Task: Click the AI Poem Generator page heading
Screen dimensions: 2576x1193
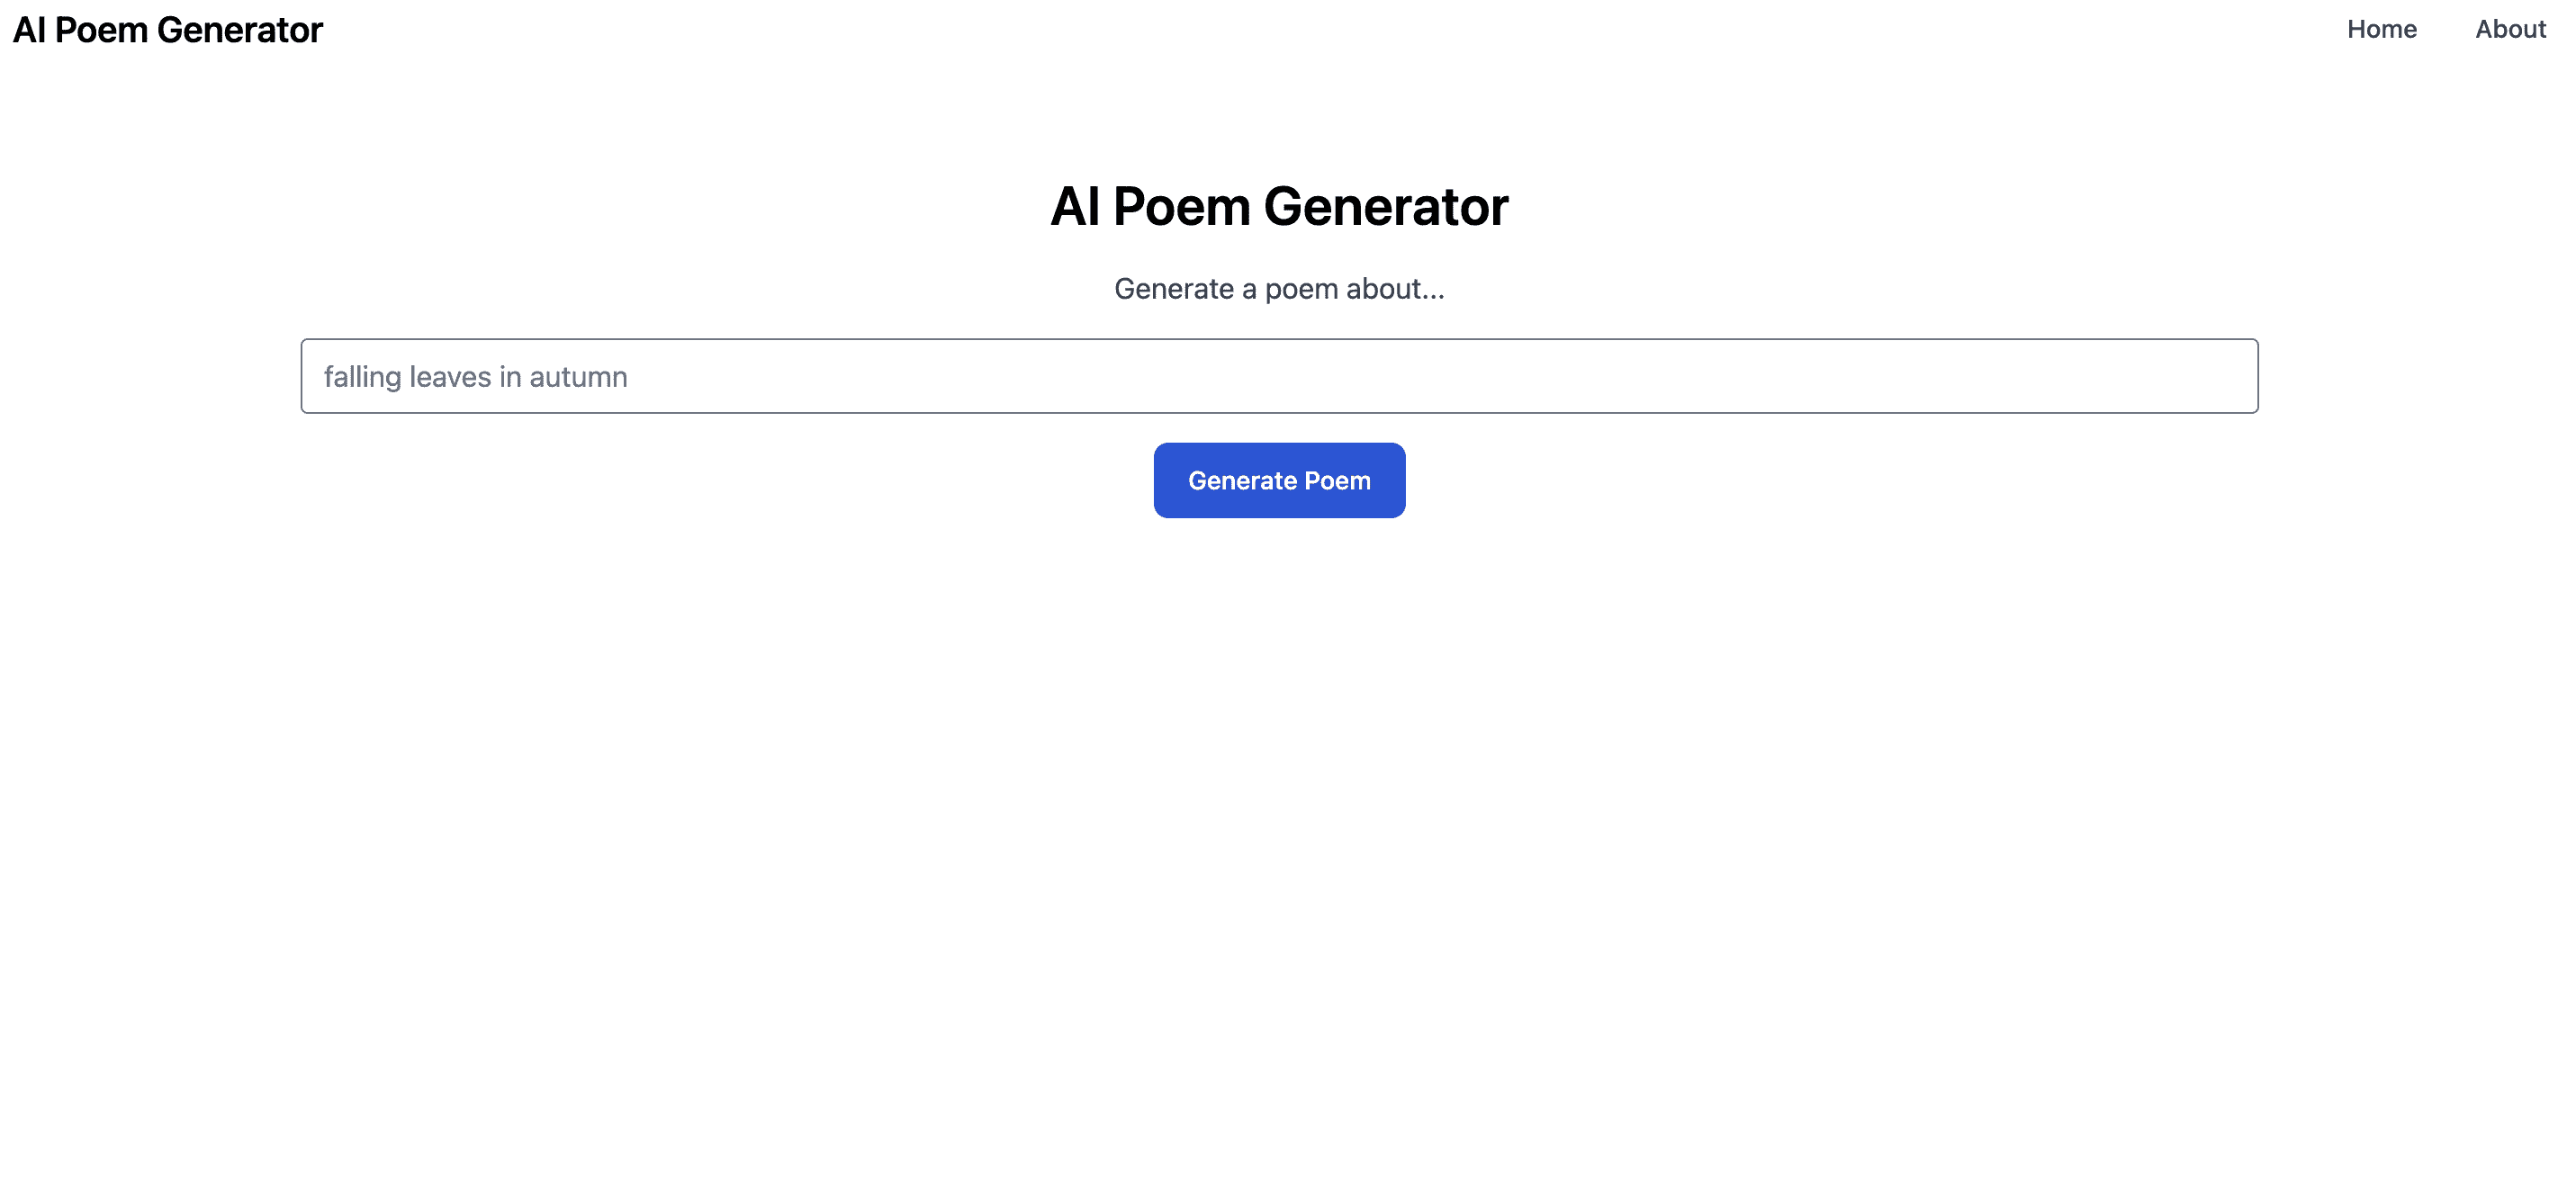Action: click(x=1279, y=206)
